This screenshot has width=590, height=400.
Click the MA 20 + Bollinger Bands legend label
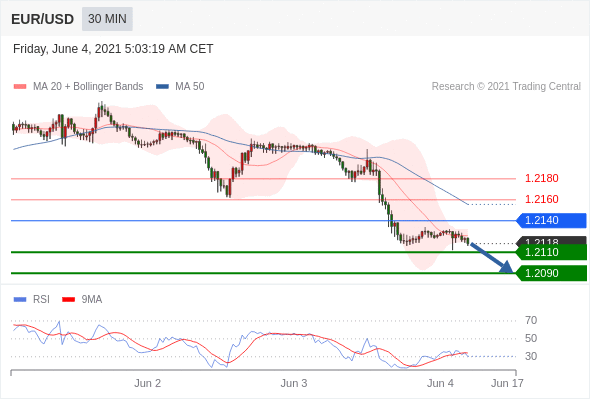point(88,87)
